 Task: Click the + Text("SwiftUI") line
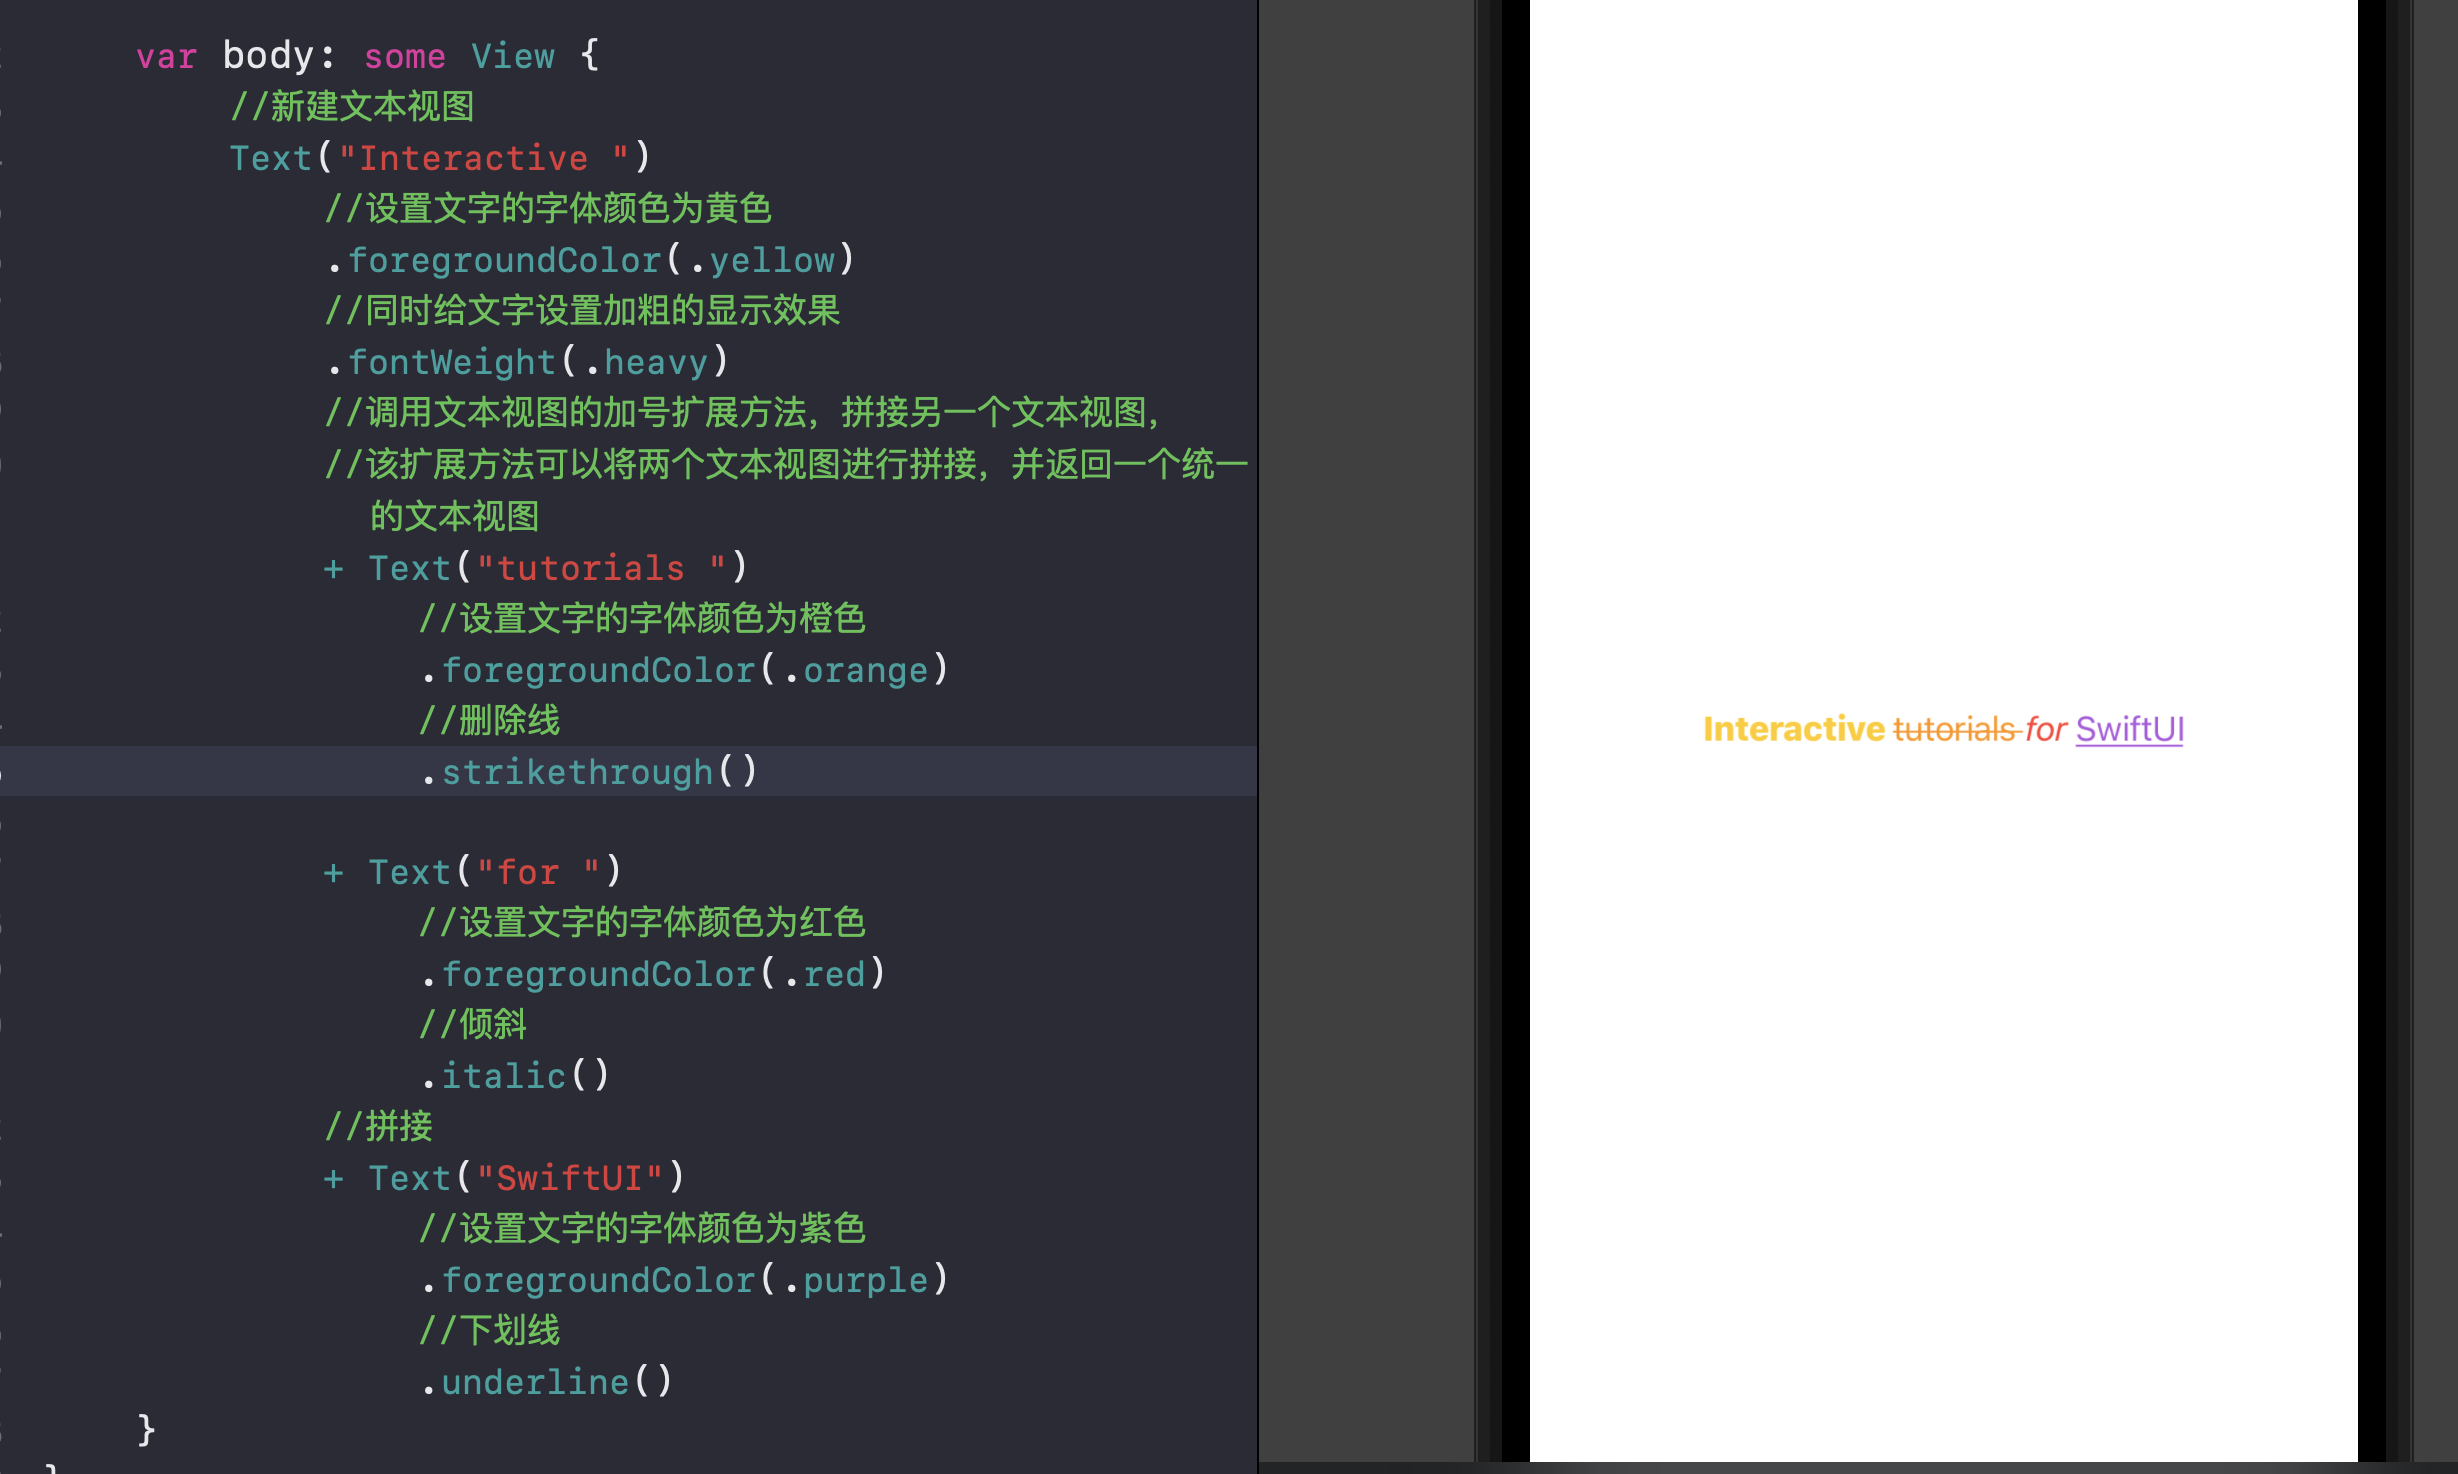coord(504,1178)
